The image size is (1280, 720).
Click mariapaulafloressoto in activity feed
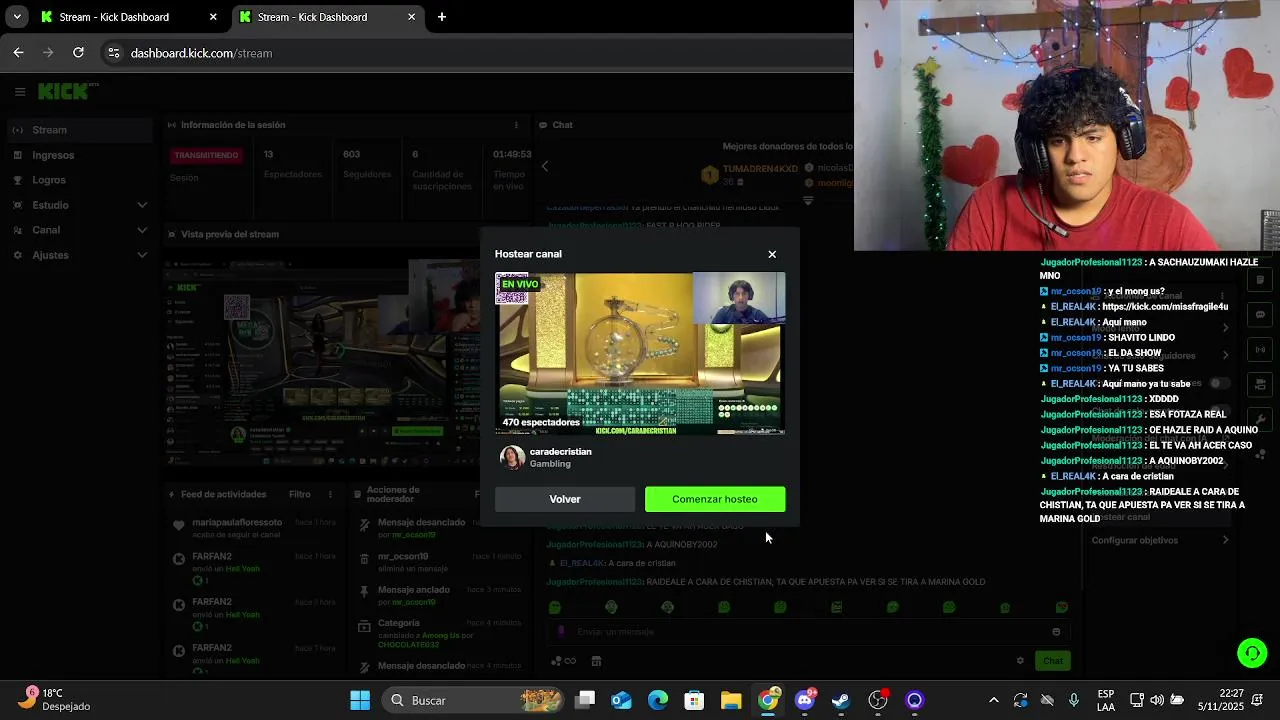tap(237, 522)
